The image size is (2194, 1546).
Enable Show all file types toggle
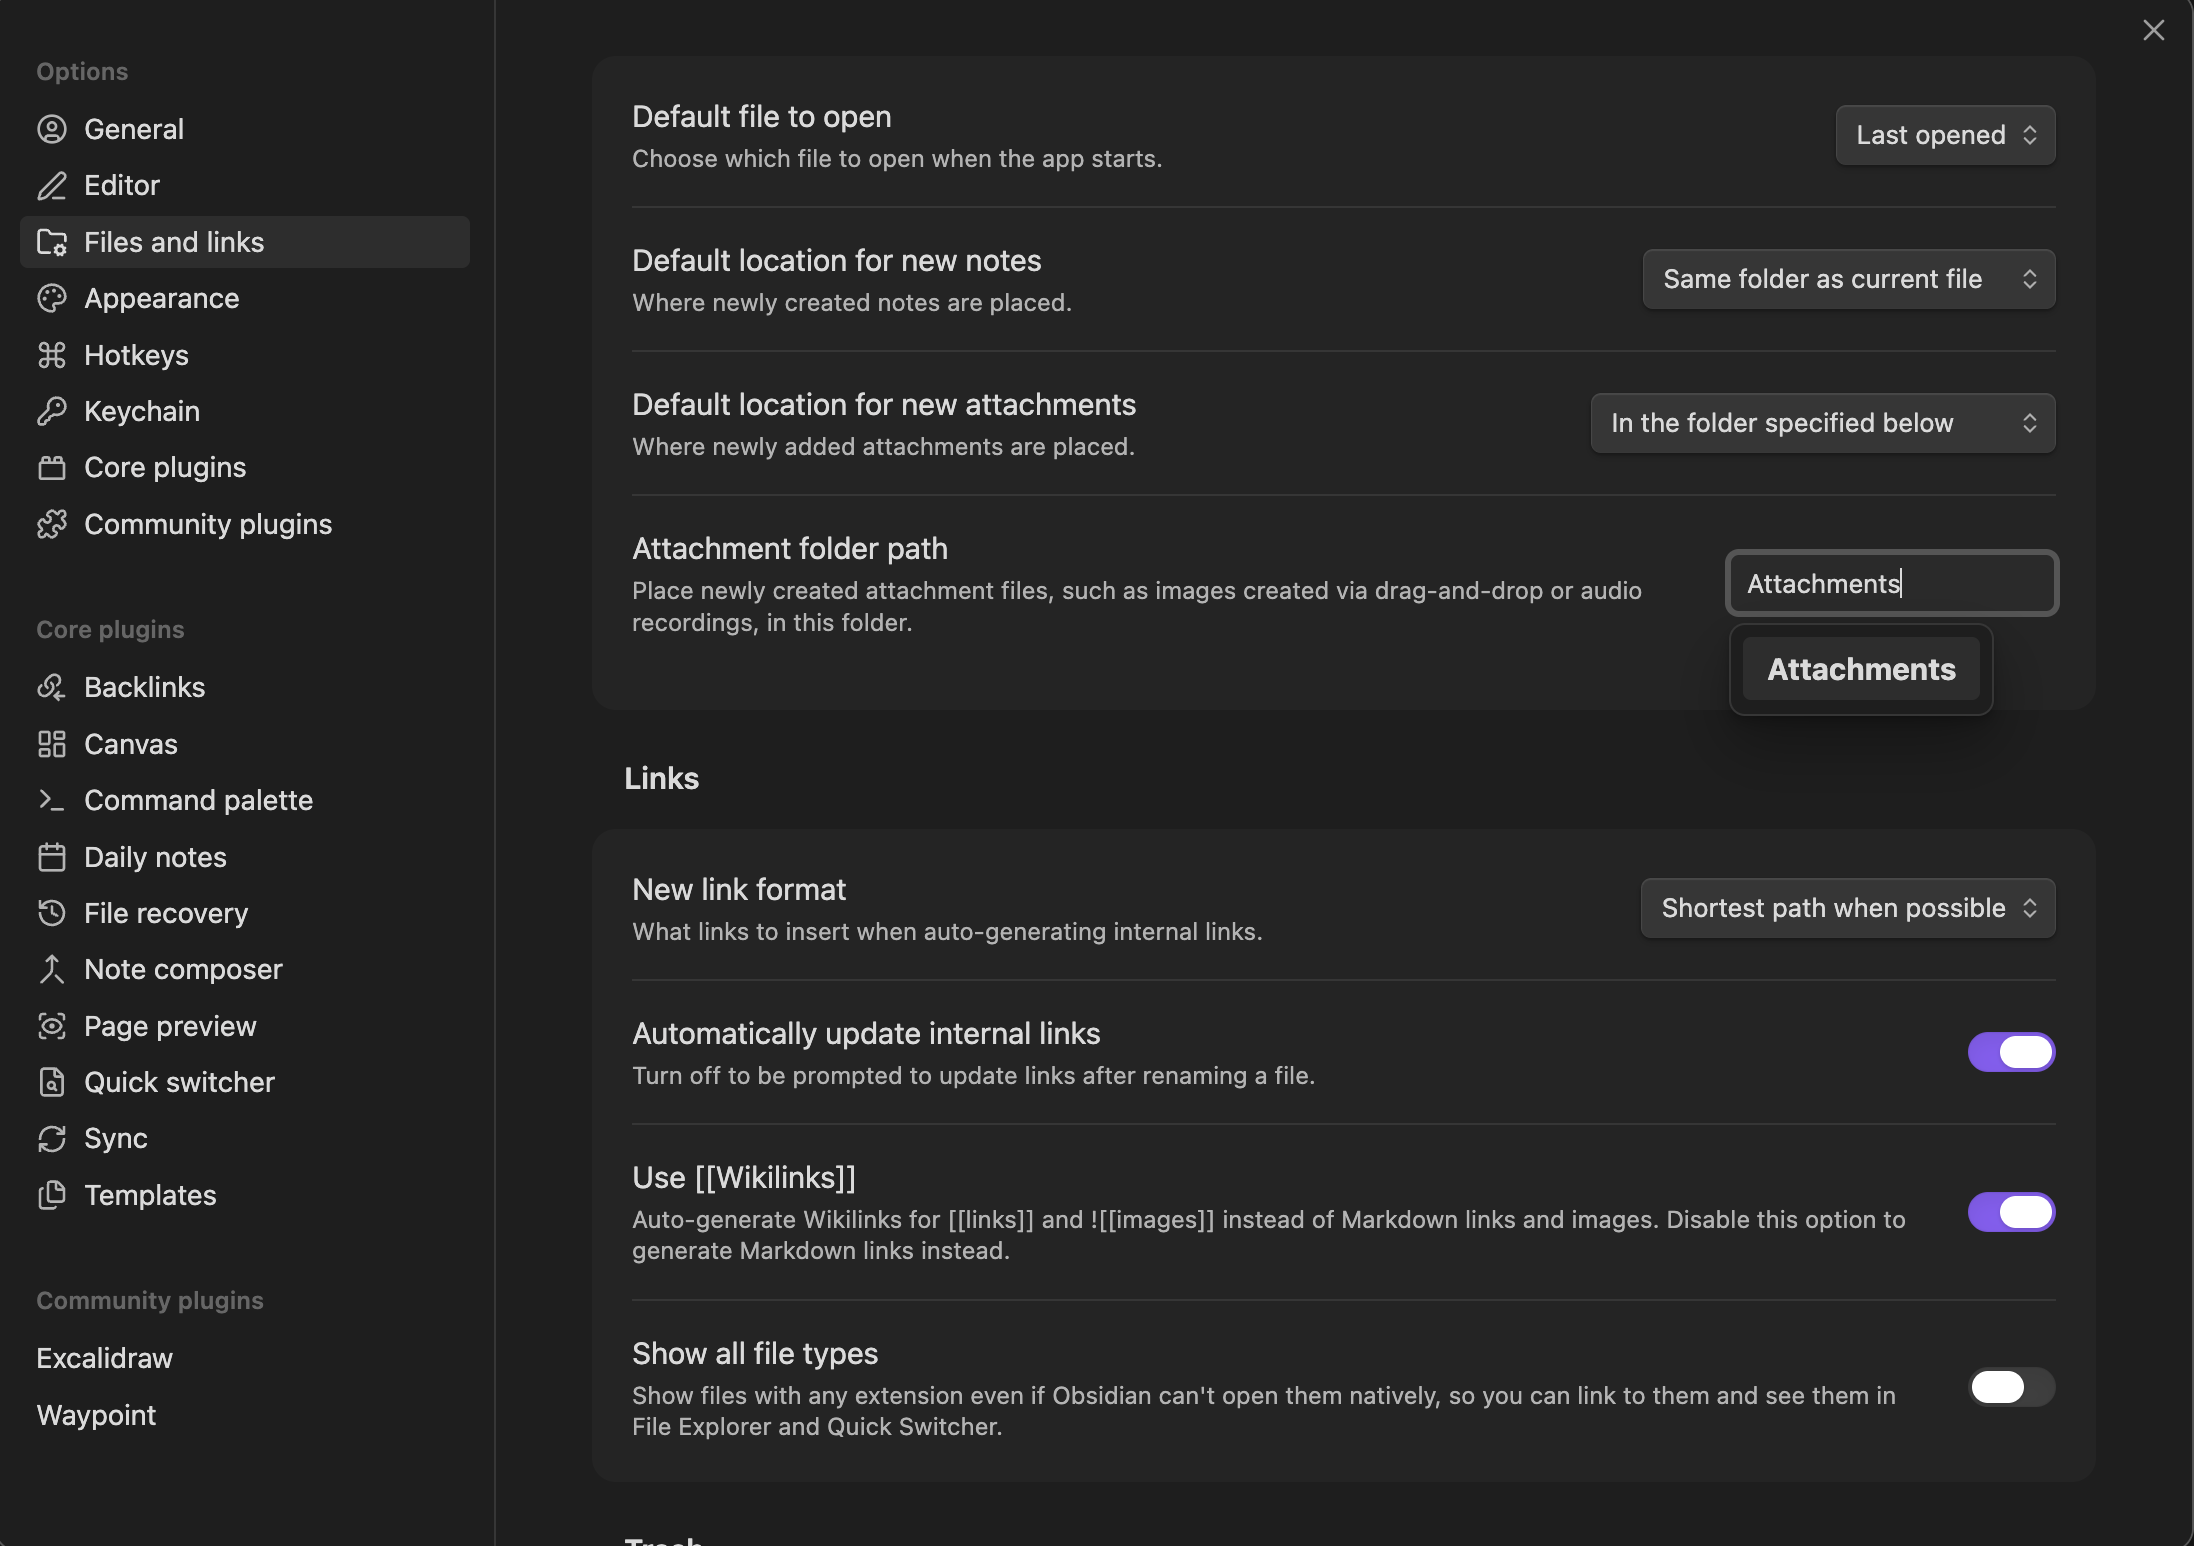click(x=2011, y=1387)
